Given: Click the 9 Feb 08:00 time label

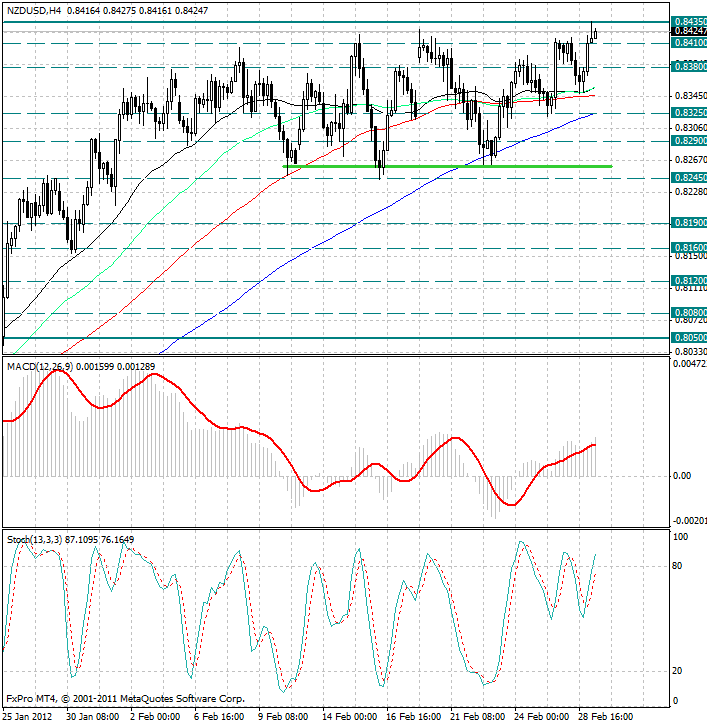Looking at the screenshot, I should 283,717.
